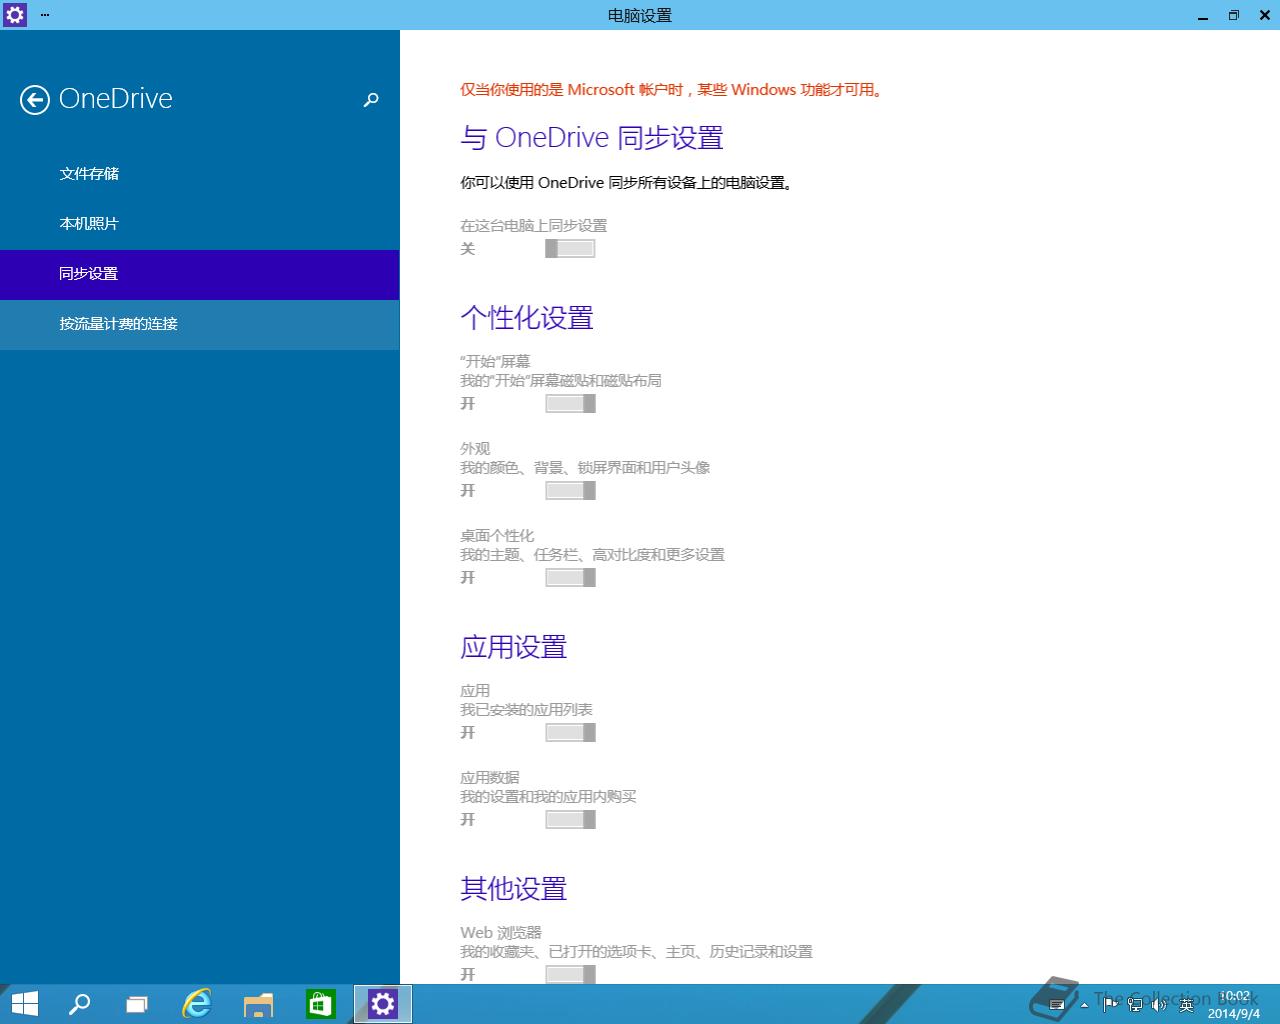Image resolution: width=1280 pixels, height=1024 pixels.
Task: Switch input language via 英 indicator
Action: click(1187, 1005)
